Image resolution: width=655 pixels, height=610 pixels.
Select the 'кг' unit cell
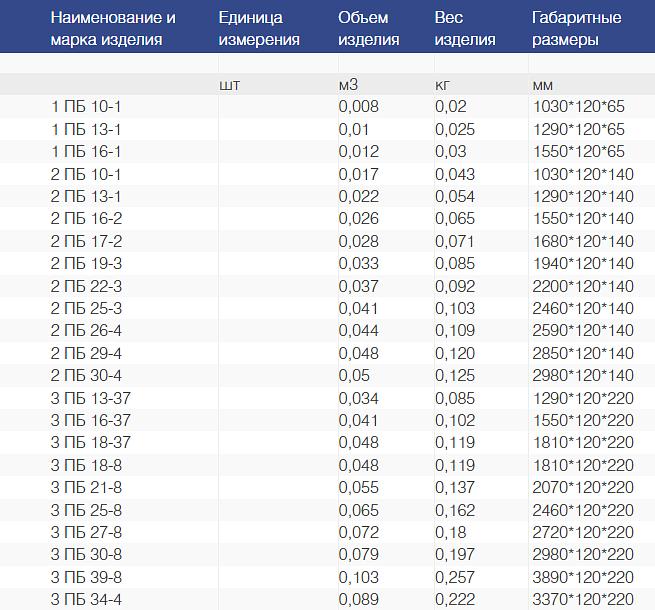coord(444,85)
